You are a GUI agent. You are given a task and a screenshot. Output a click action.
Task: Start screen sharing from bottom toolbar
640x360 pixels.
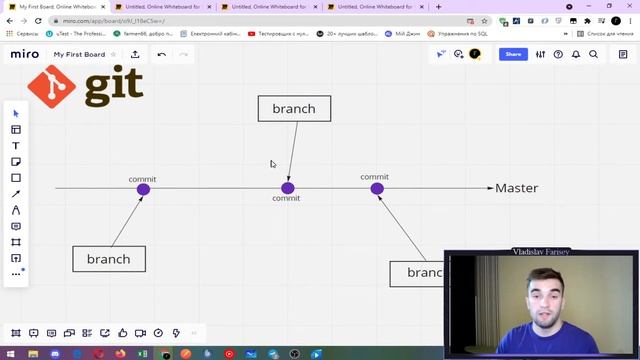(x=105, y=333)
